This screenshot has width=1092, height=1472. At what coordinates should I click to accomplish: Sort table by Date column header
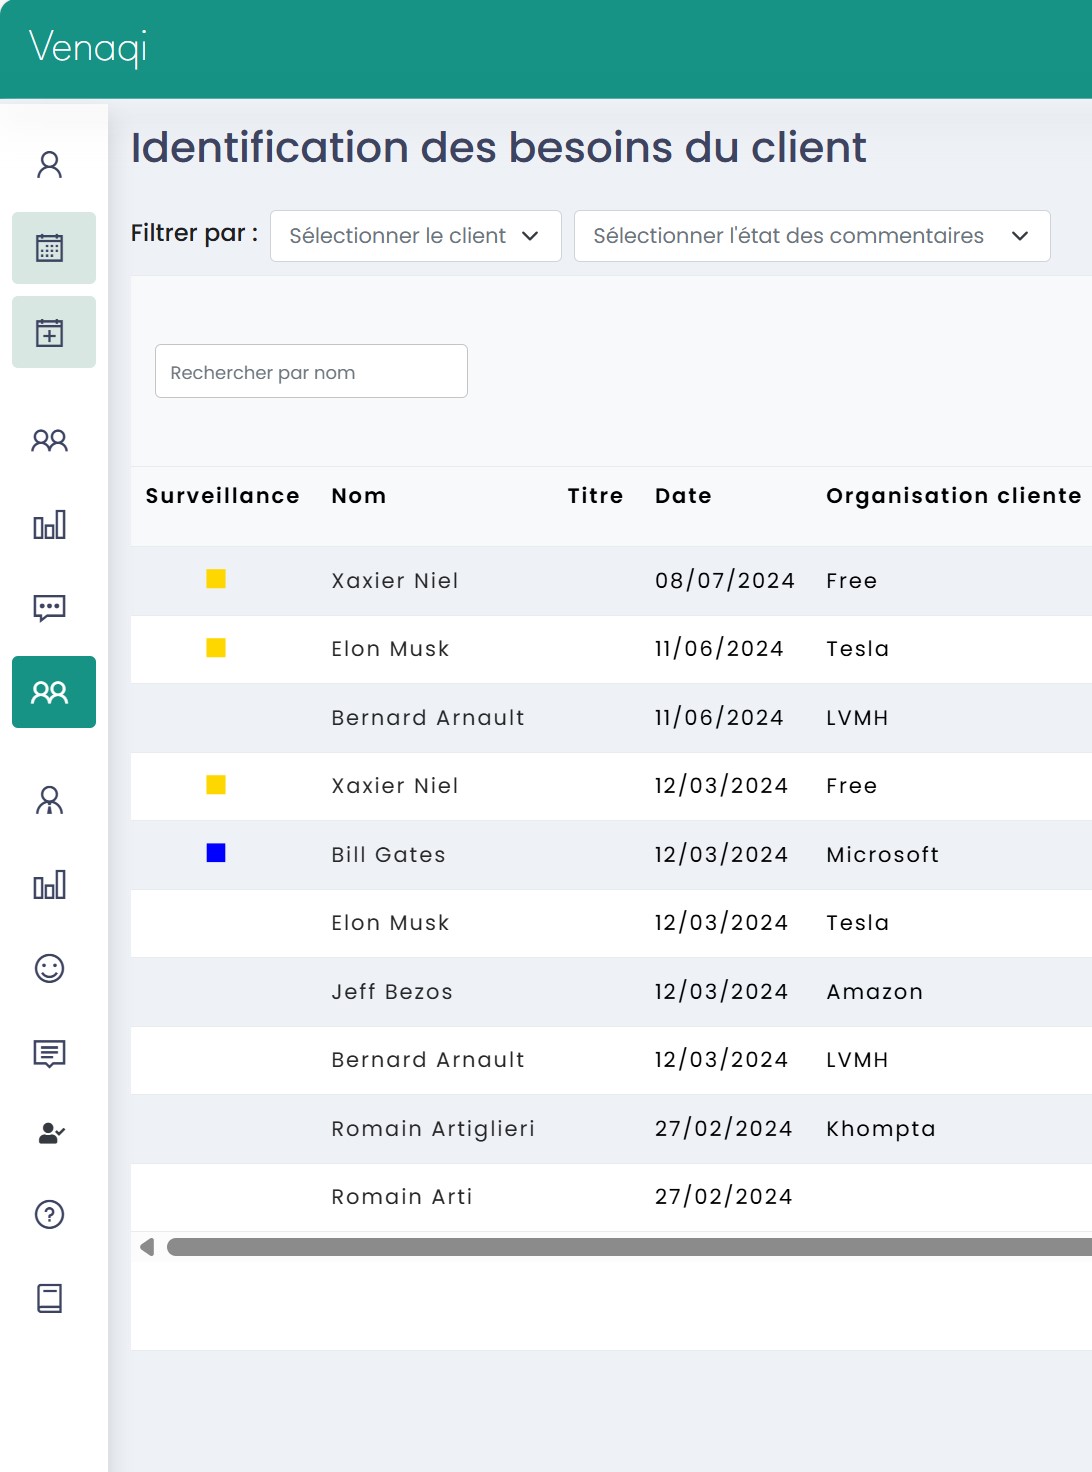[683, 496]
